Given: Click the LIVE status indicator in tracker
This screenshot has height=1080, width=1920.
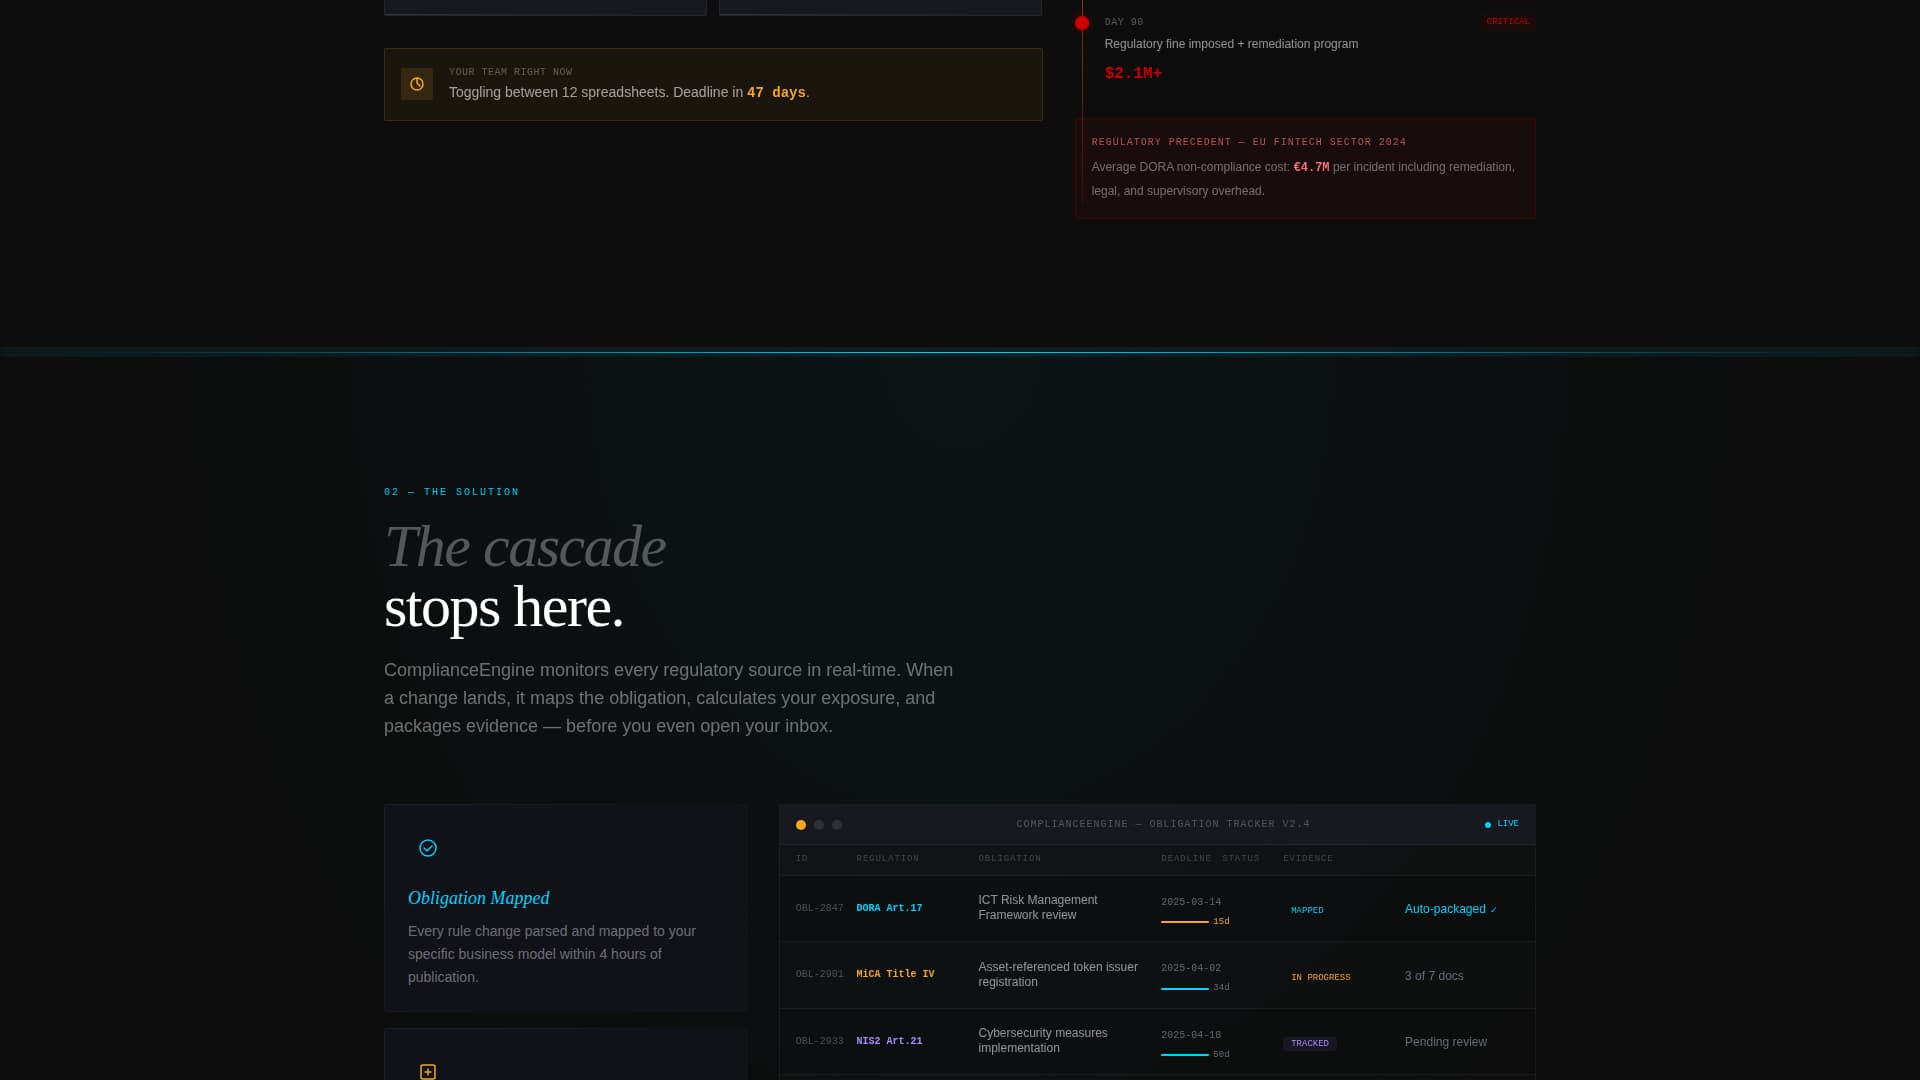Looking at the screenshot, I should tap(1502, 824).
